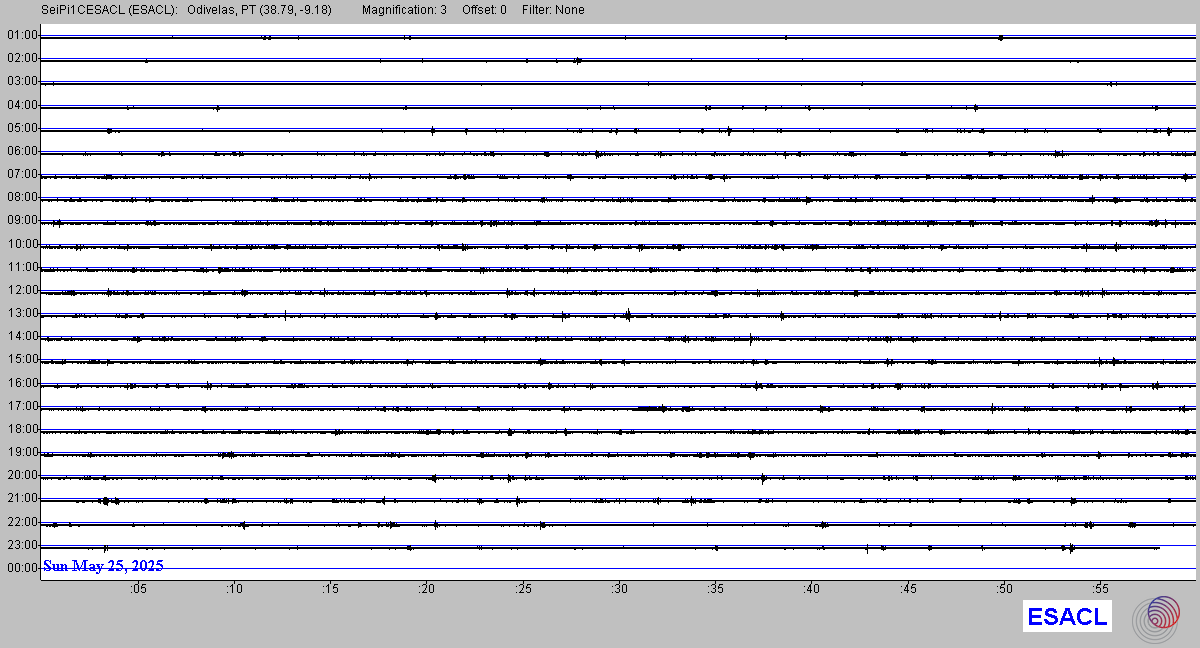
Task: Click the Magnification: 3 header text
Action: point(405,10)
